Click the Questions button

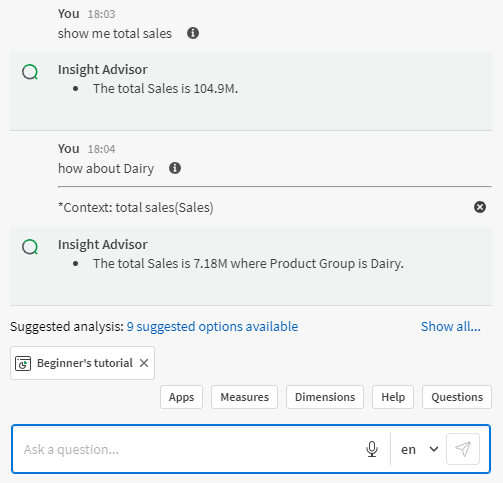[x=457, y=397]
